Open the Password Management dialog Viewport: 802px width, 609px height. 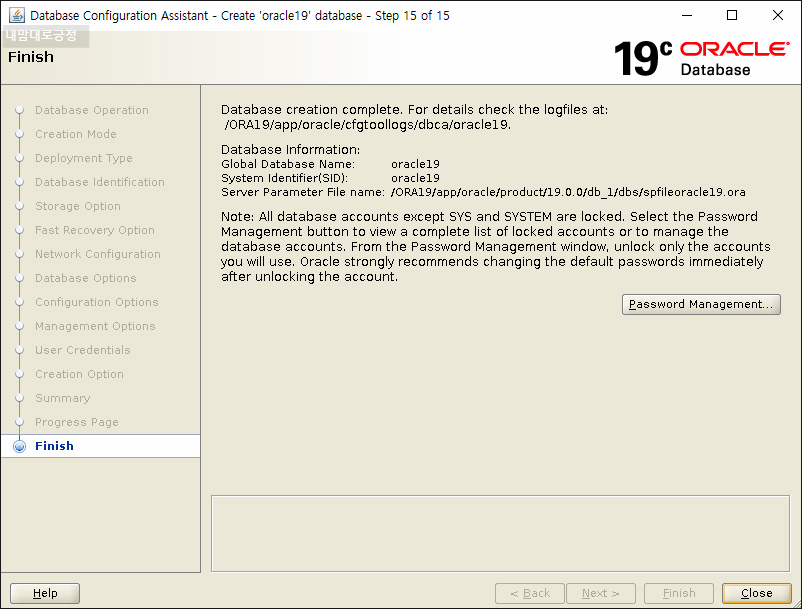(701, 304)
